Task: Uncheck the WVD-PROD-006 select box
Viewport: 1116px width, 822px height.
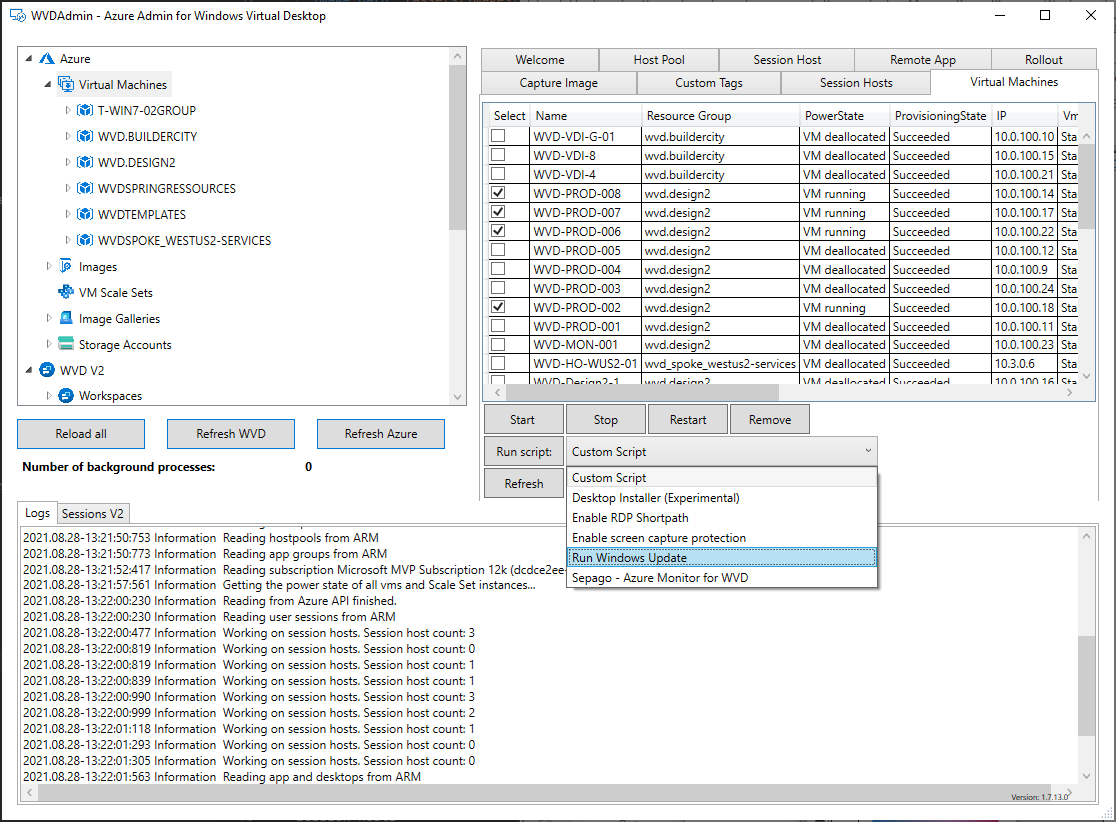Action: (x=498, y=231)
